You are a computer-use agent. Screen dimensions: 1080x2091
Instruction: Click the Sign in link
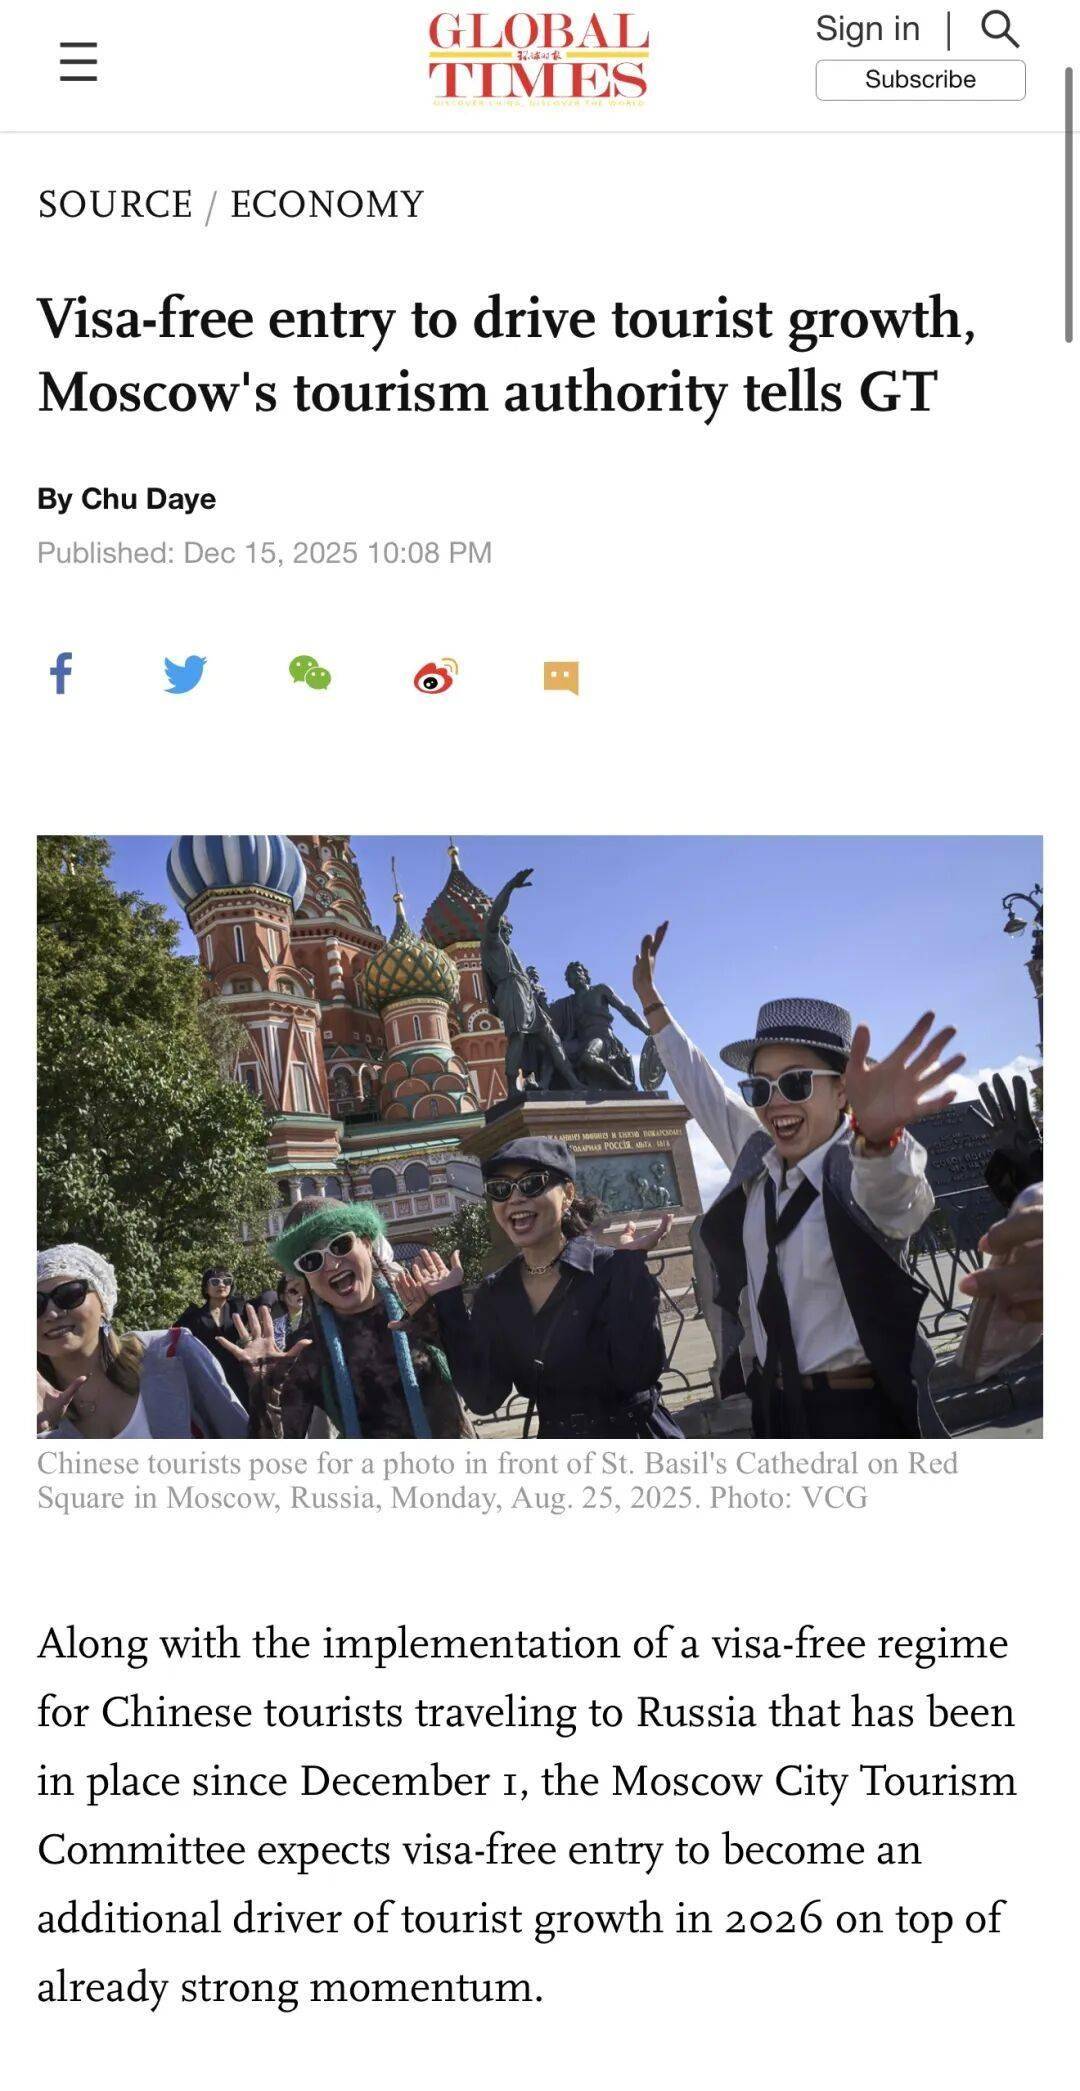click(867, 28)
